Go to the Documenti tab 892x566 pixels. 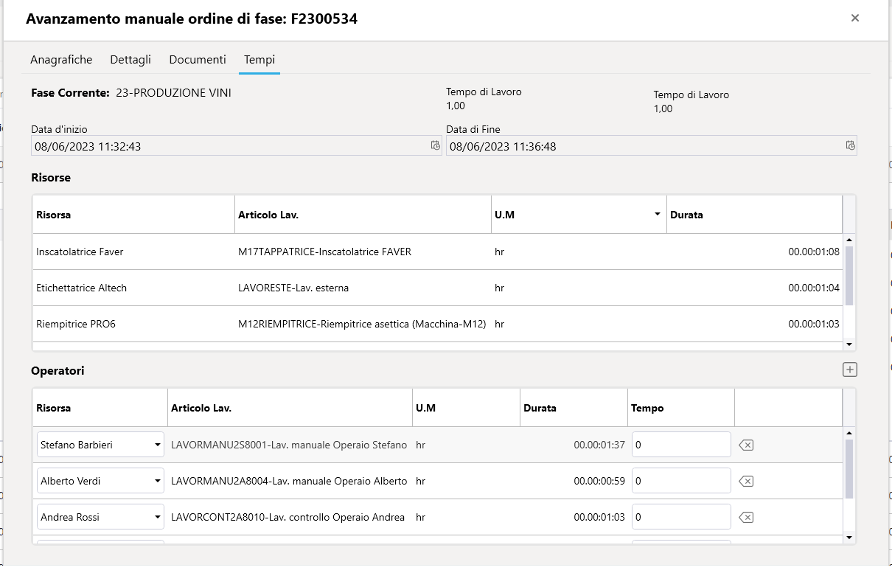click(x=197, y=60)
